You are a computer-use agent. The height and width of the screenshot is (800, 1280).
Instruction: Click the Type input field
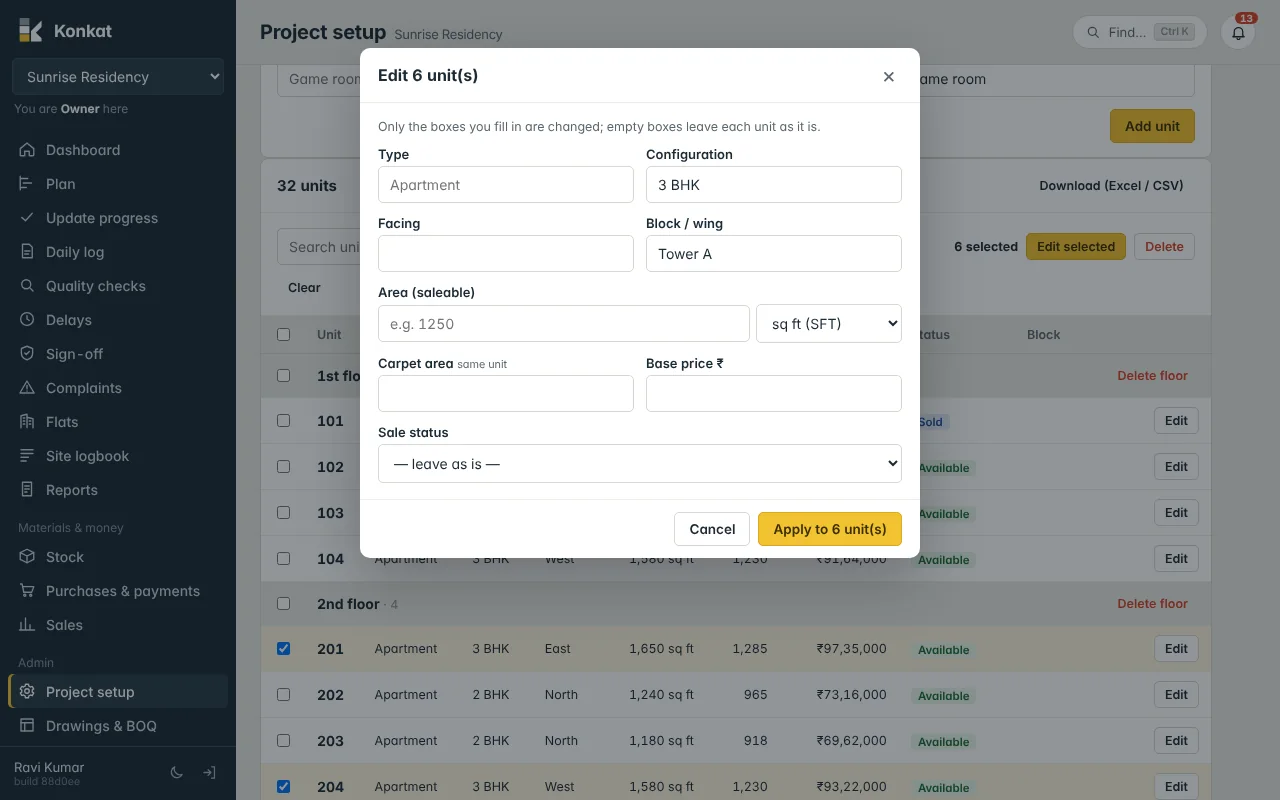point(506,185)
